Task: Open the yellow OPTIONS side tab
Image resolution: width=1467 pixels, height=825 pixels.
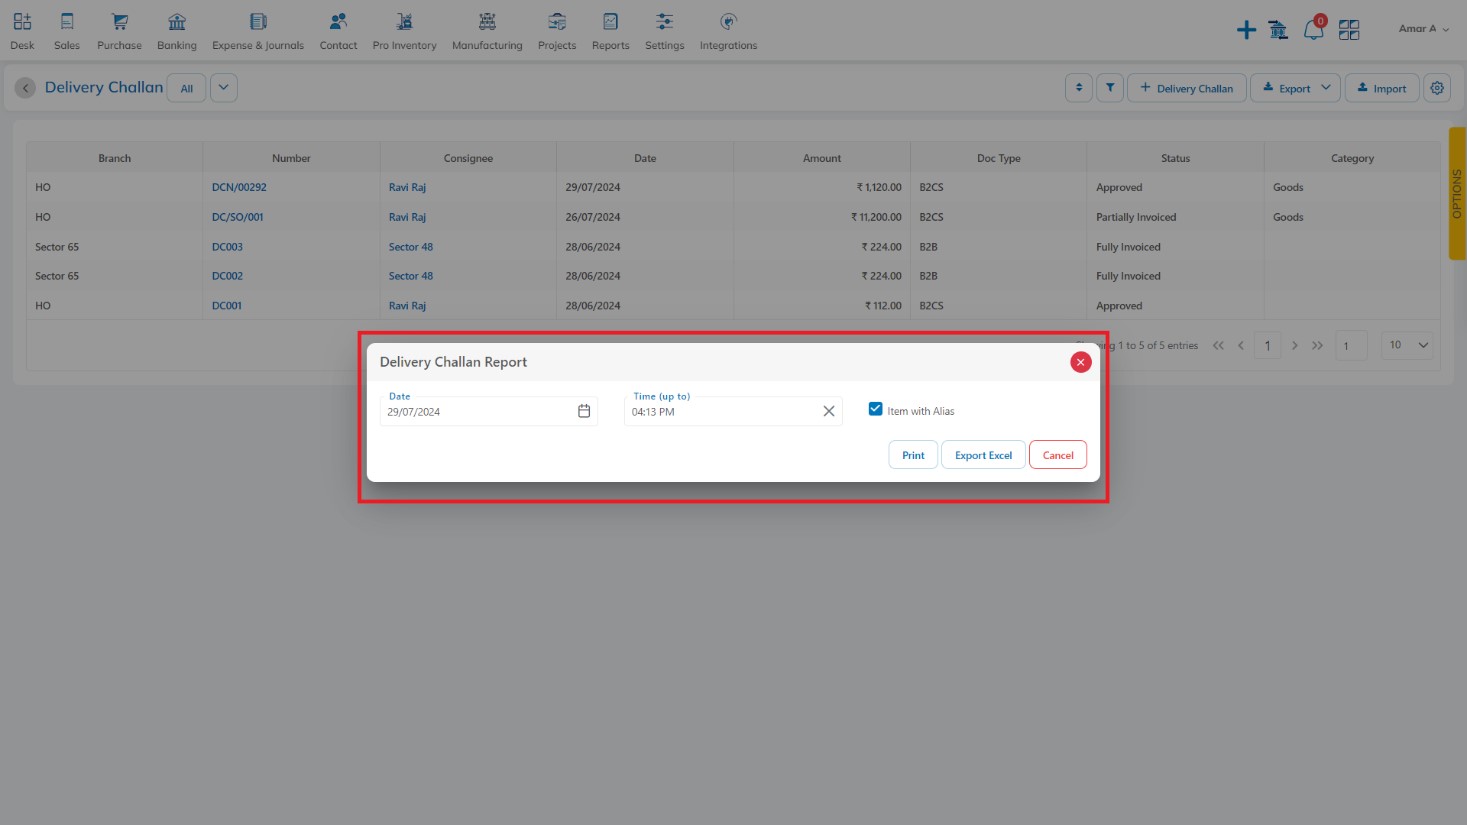Action: pos(1457,194)
